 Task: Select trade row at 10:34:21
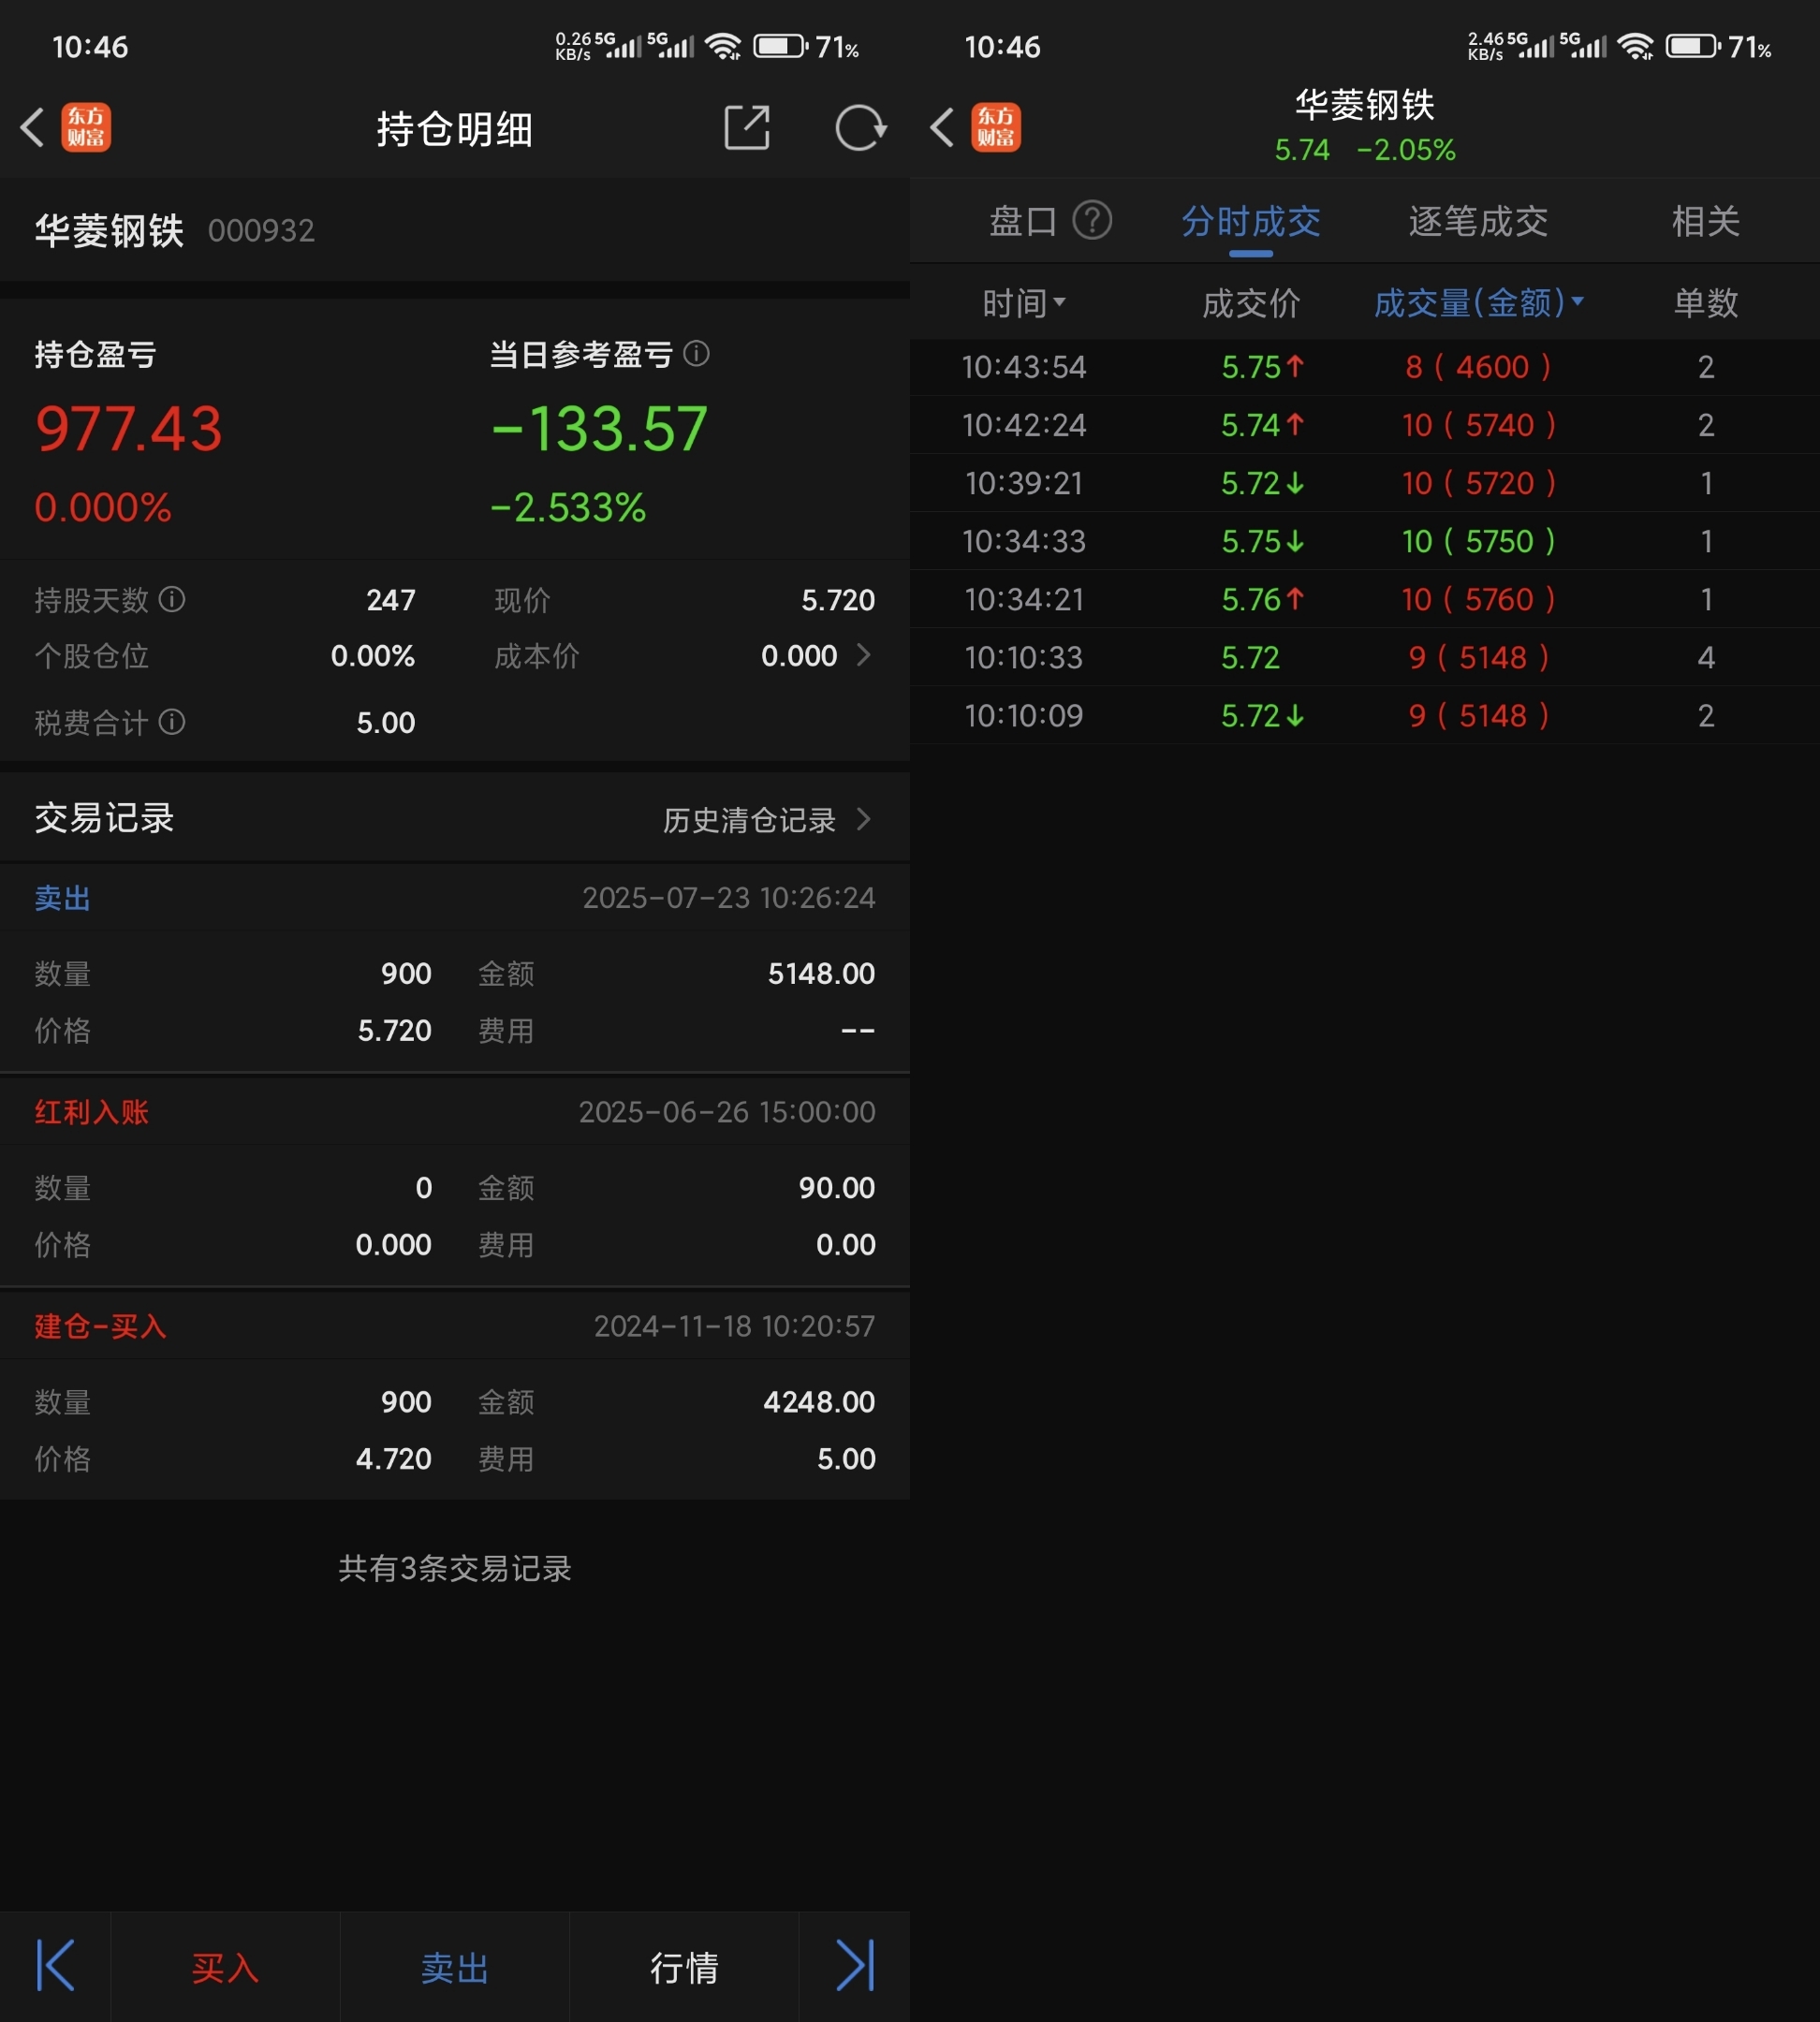pyautogui.click(x=1365, y=599)
